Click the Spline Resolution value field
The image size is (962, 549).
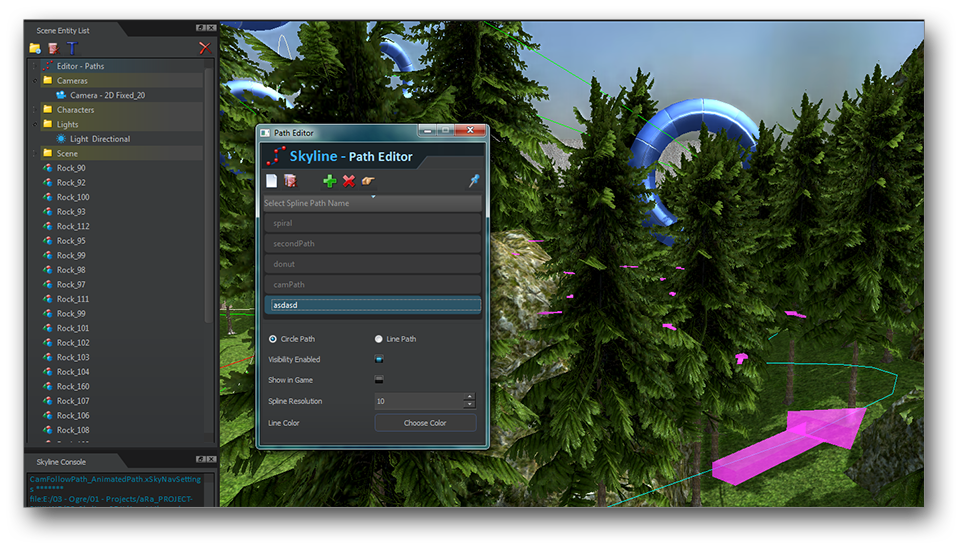[x=419, y=401]
